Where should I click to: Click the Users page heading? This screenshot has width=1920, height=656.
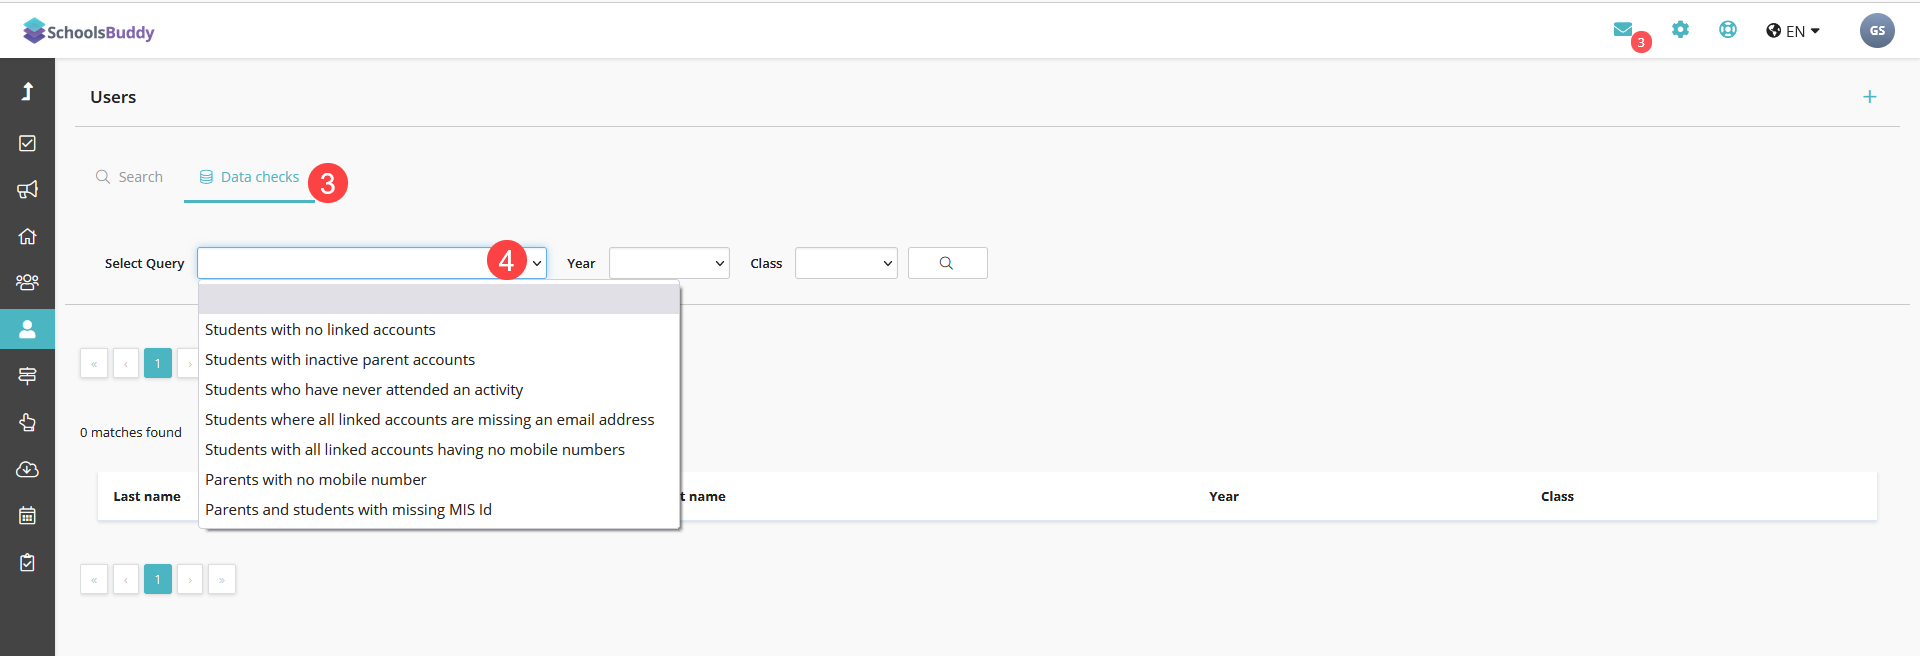(x=113, y=97)
